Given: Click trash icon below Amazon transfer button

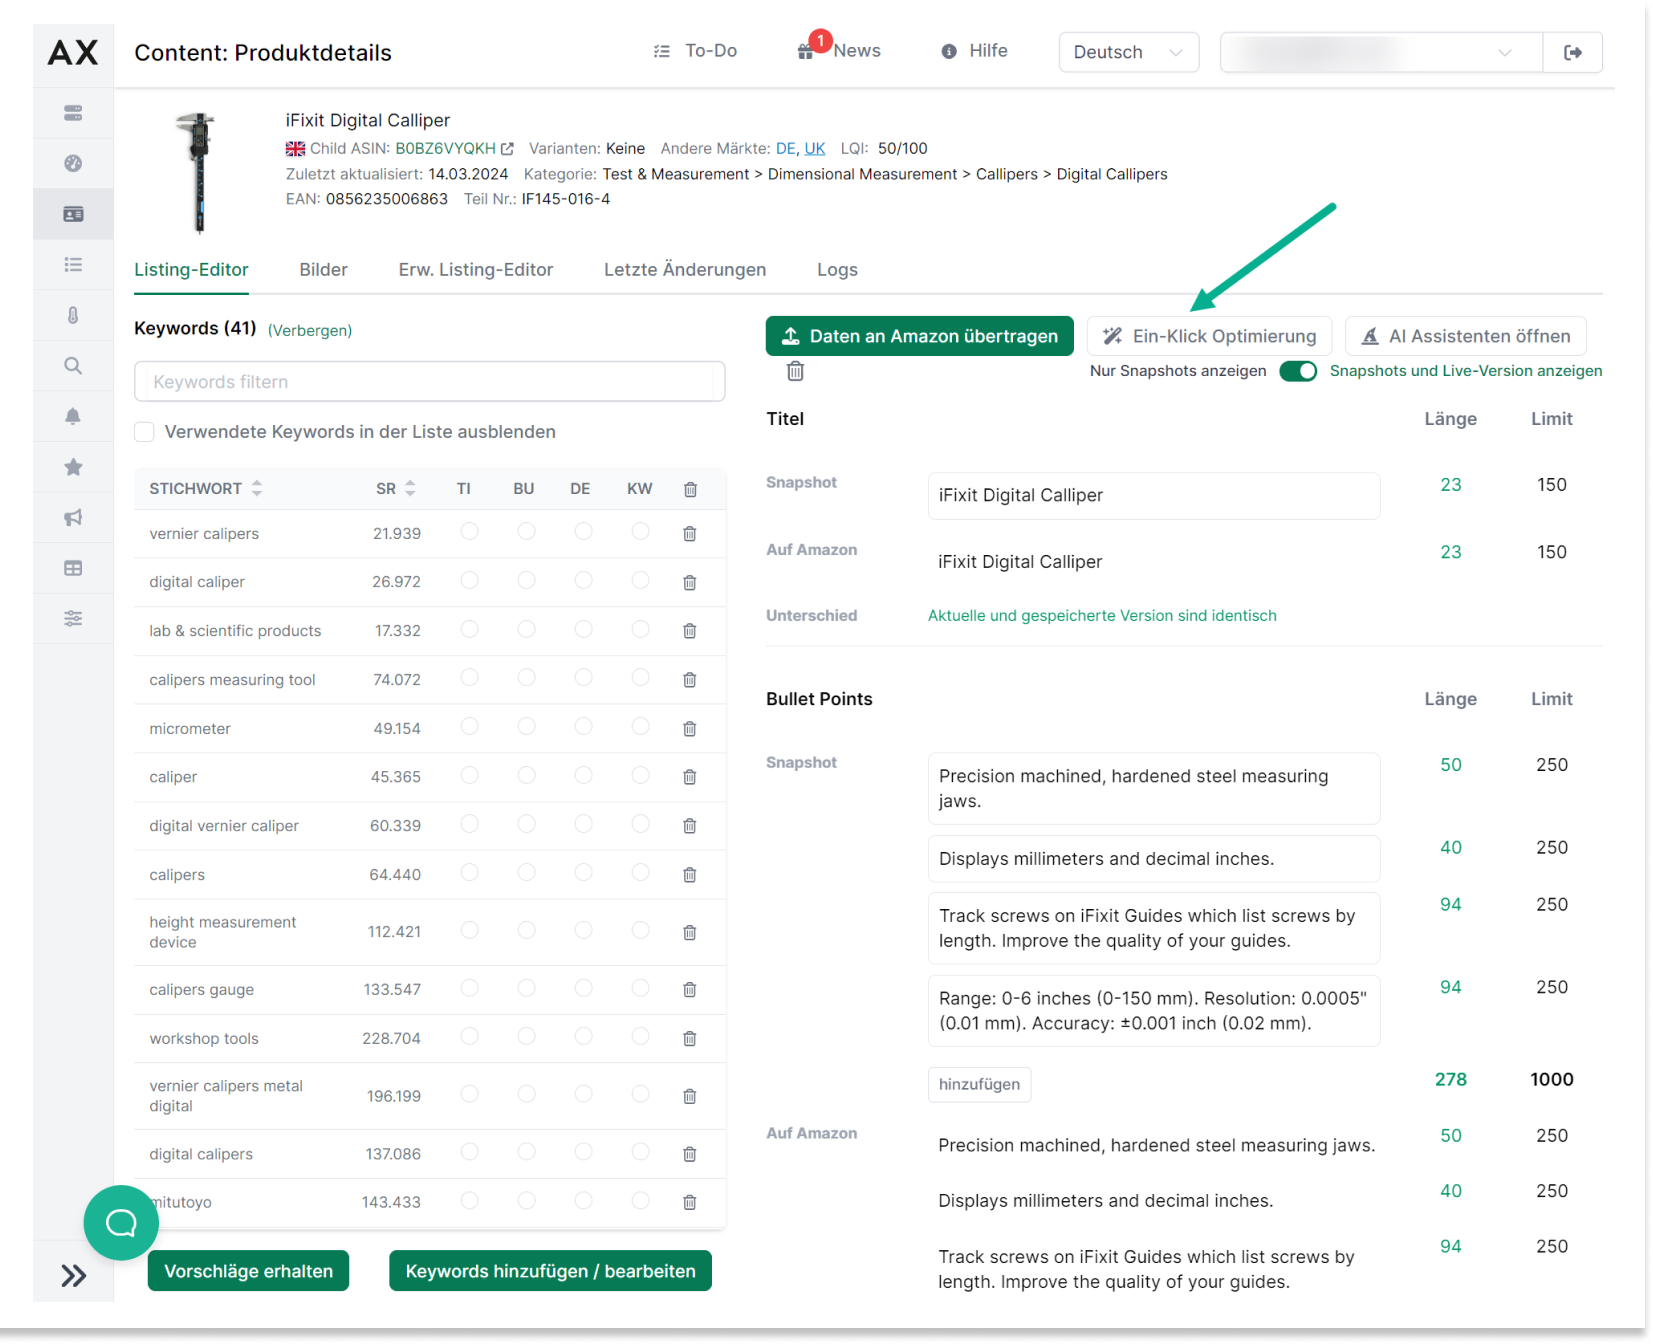Looking at the screenshot, I should (x=795, y=371).
